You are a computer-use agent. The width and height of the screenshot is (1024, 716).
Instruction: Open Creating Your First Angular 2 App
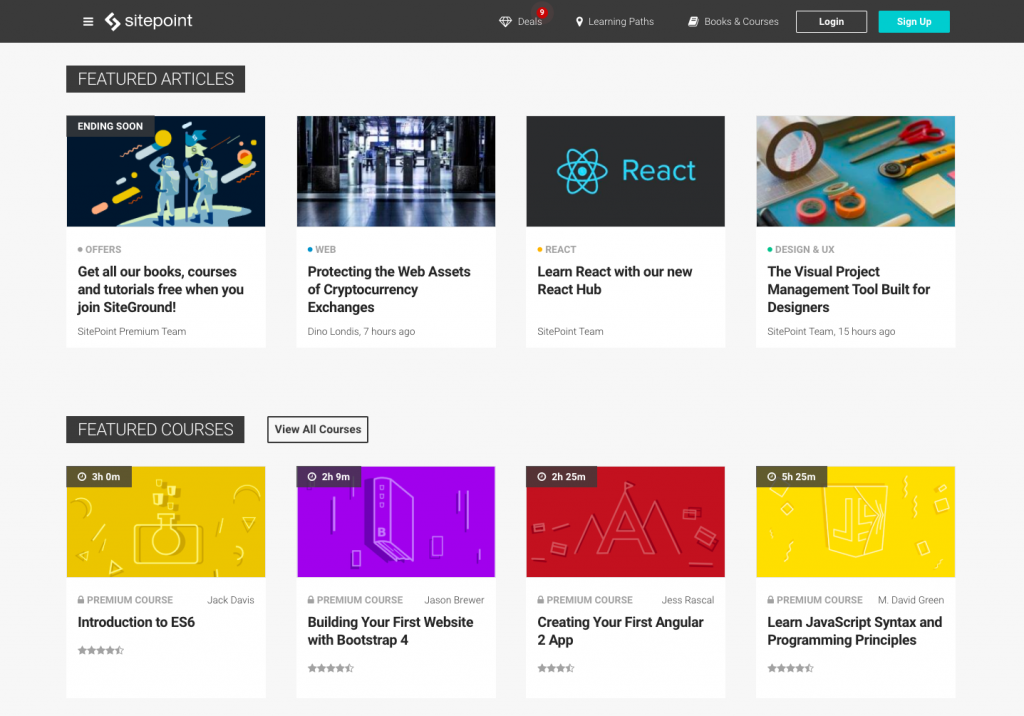[x=620, y=631]
